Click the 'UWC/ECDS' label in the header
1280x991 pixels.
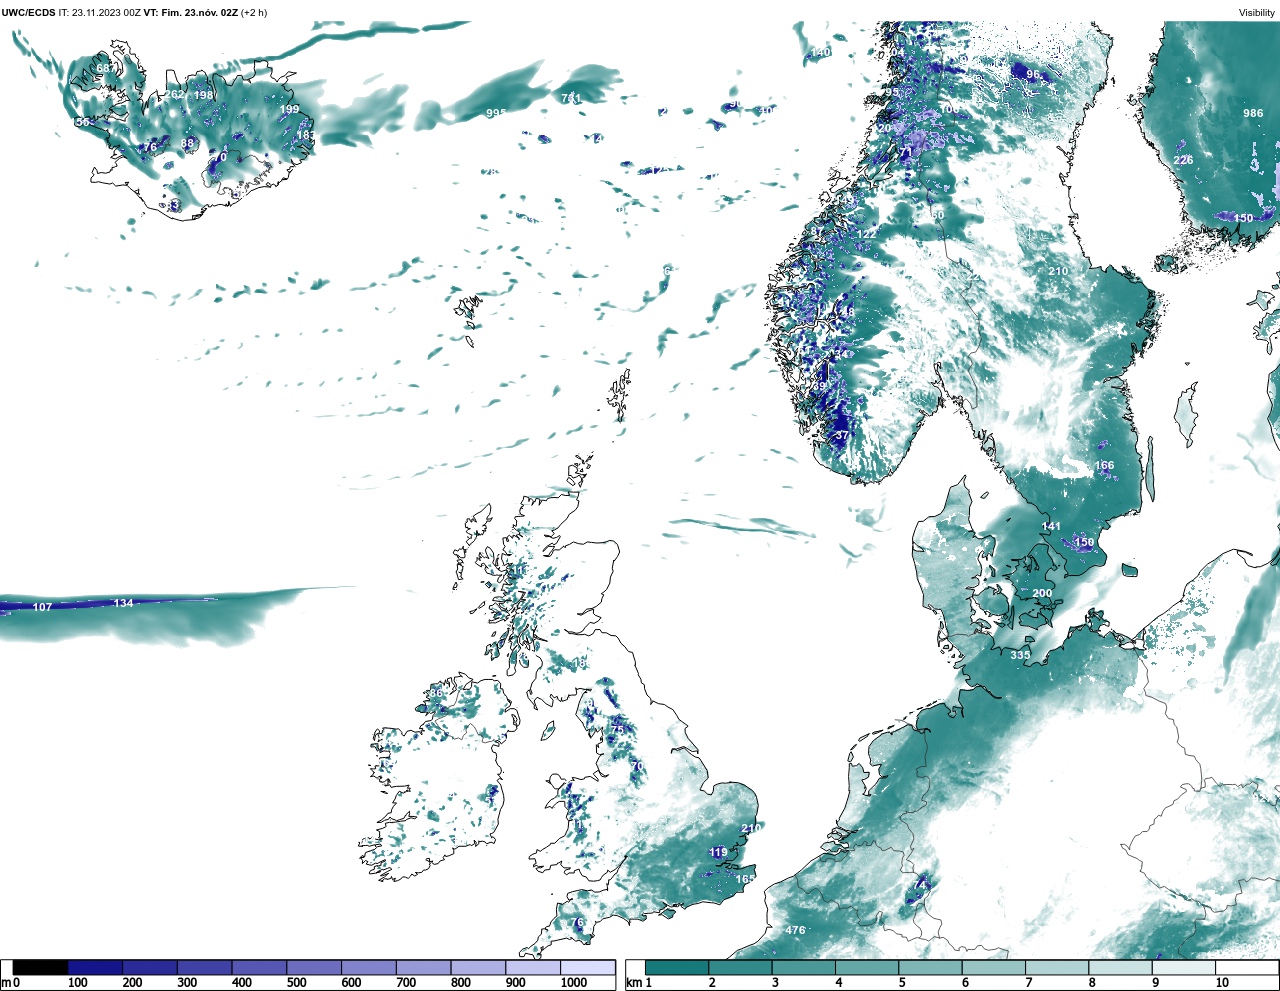pos(28,12)
